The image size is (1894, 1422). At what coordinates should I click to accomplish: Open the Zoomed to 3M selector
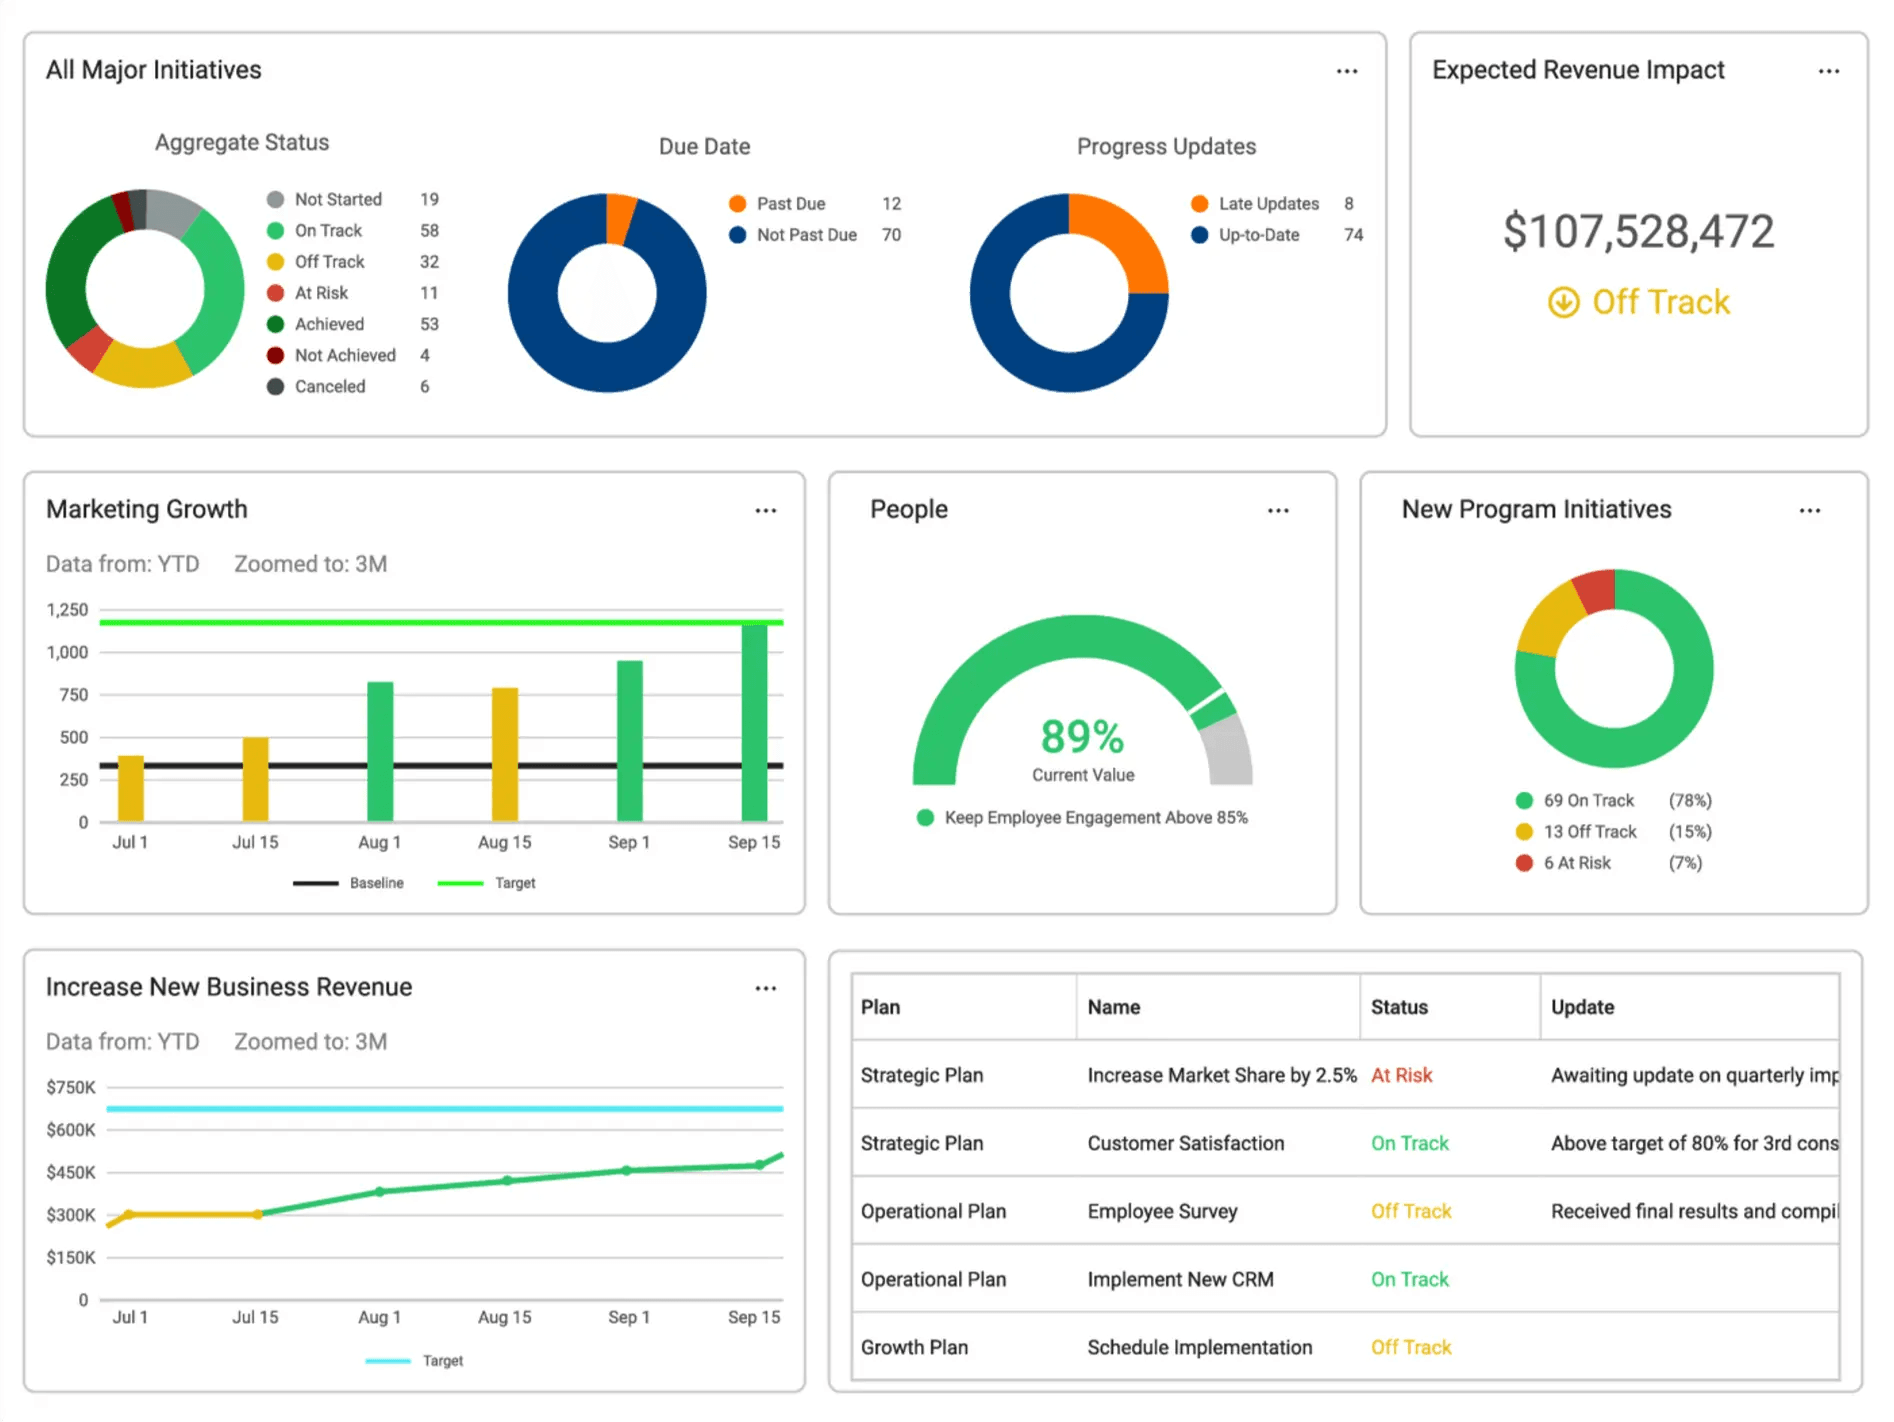pos(309,564)
